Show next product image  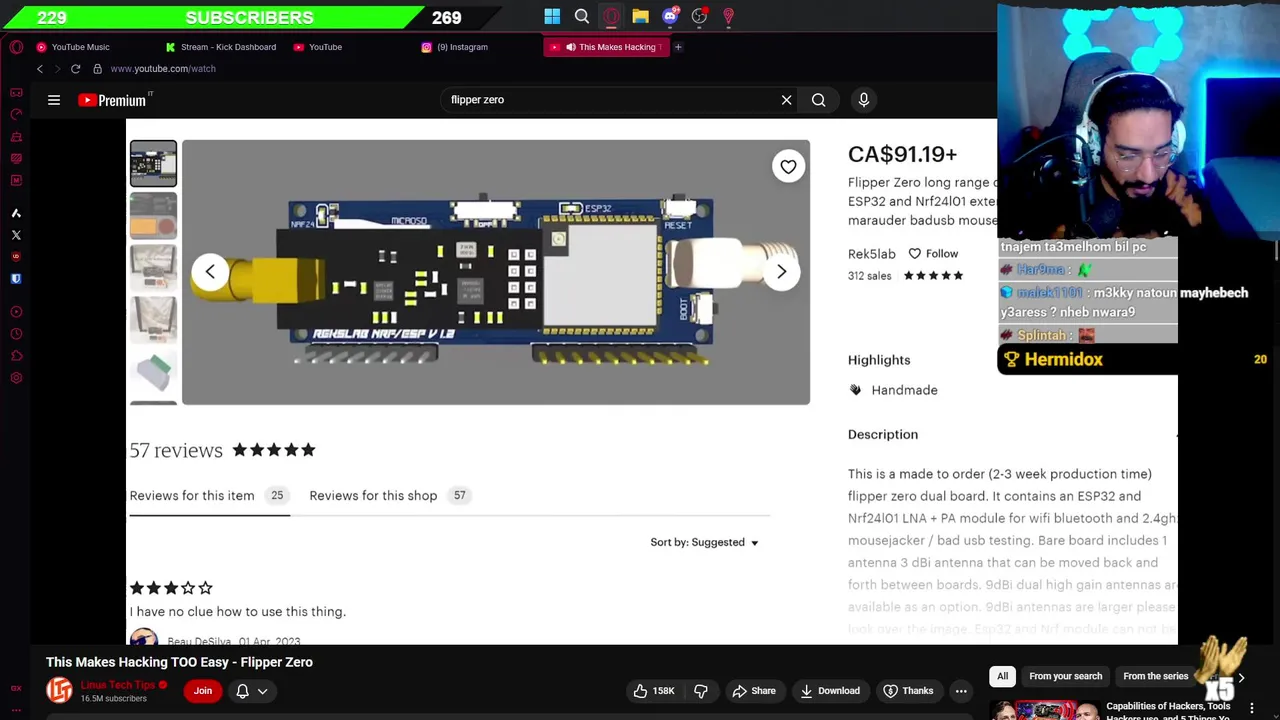782,272
